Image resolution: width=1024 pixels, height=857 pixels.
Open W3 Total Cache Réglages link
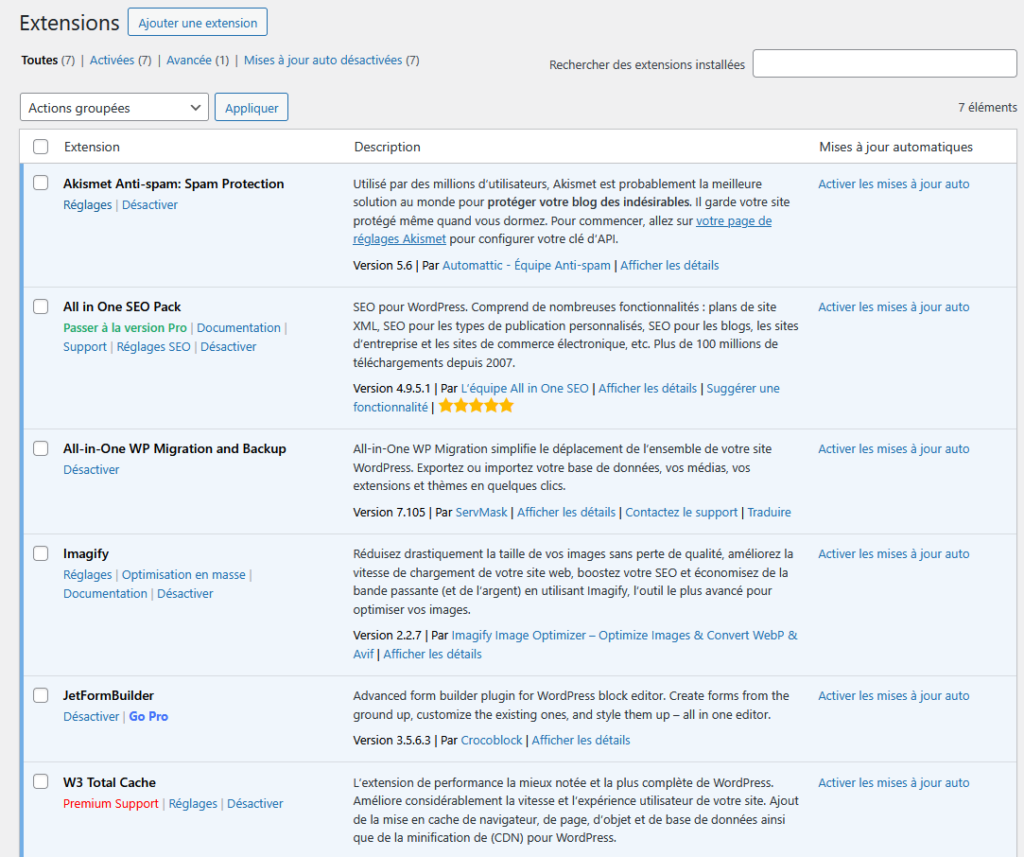click(193, 803)
